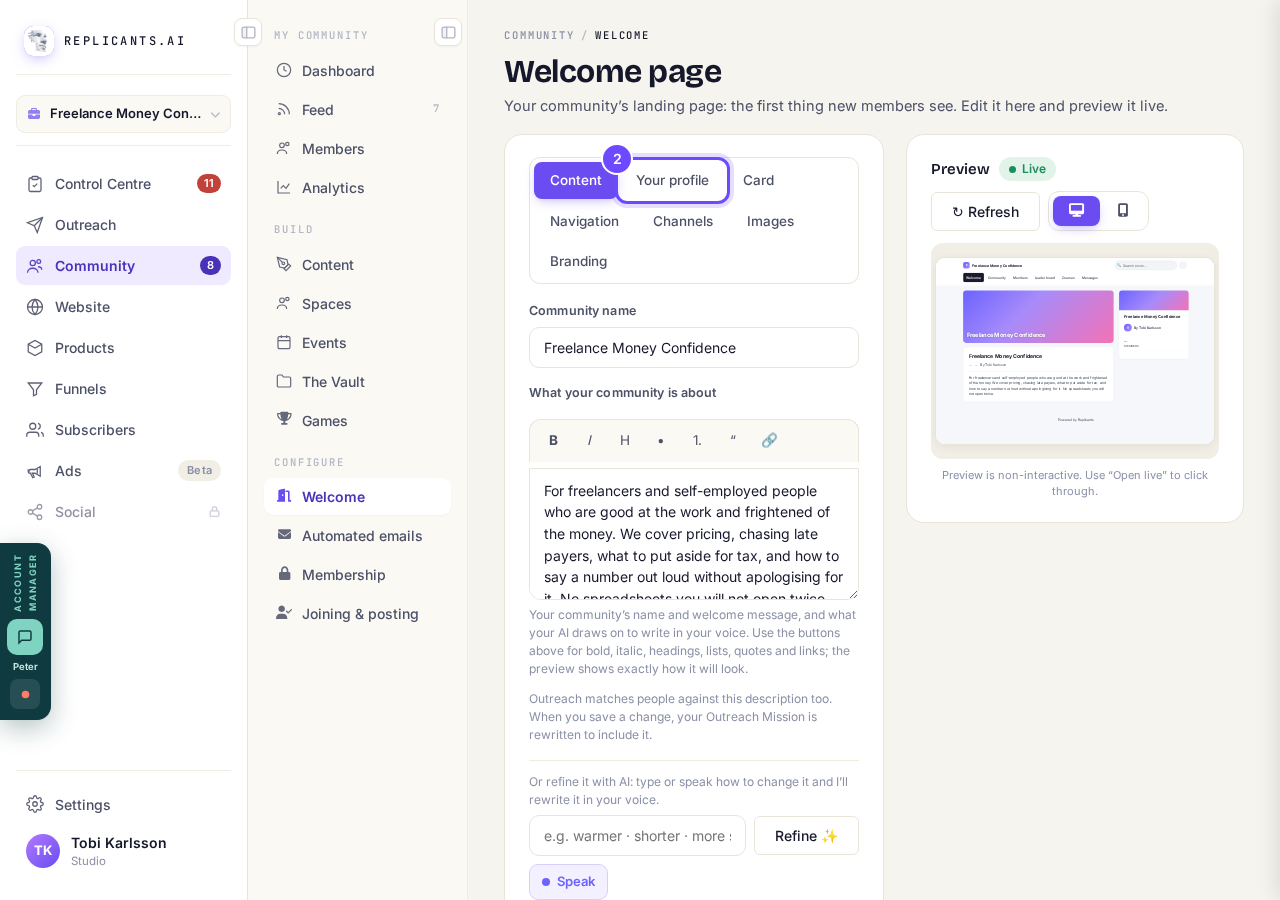The width and height of the screenshot is (1280, 900).
Task: Insert a heading with the H button
Action: point(625,440)
